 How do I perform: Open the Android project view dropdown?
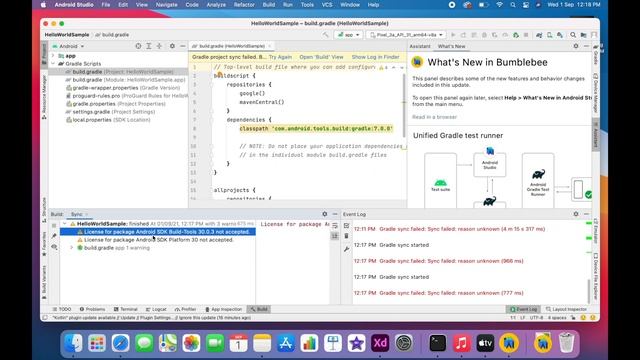tap(68, 47)
